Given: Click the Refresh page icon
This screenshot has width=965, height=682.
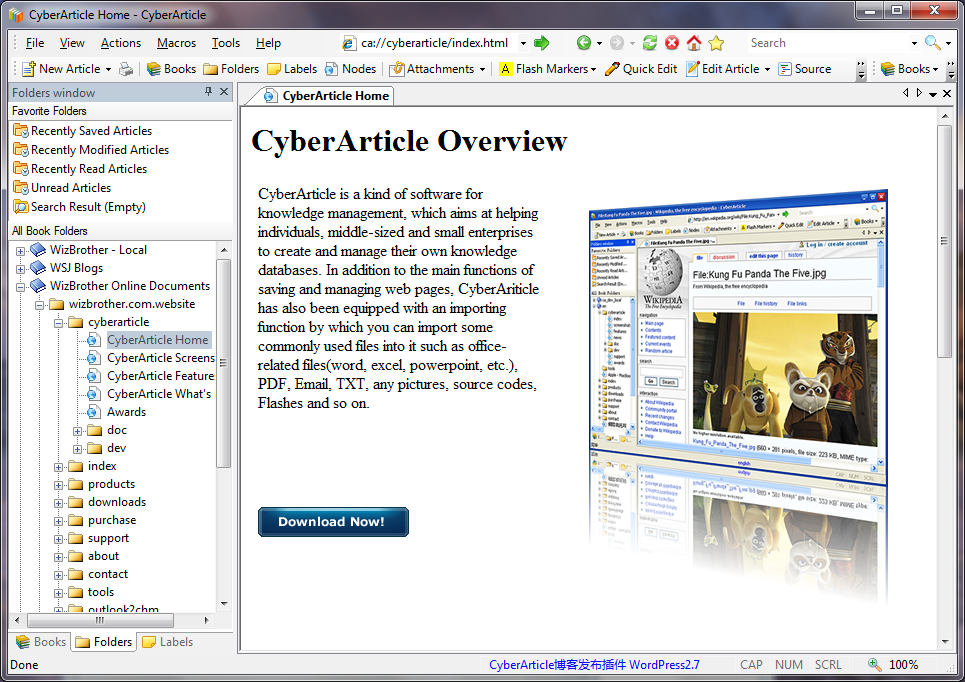Looking at the screenshot, I should [x=650, y=43].
